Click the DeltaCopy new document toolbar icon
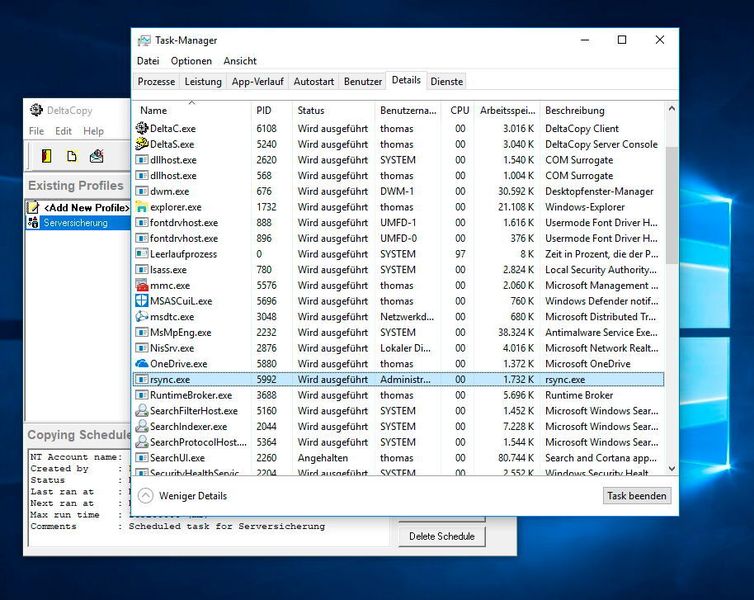 pyautogui.click(x=72, y=156)
